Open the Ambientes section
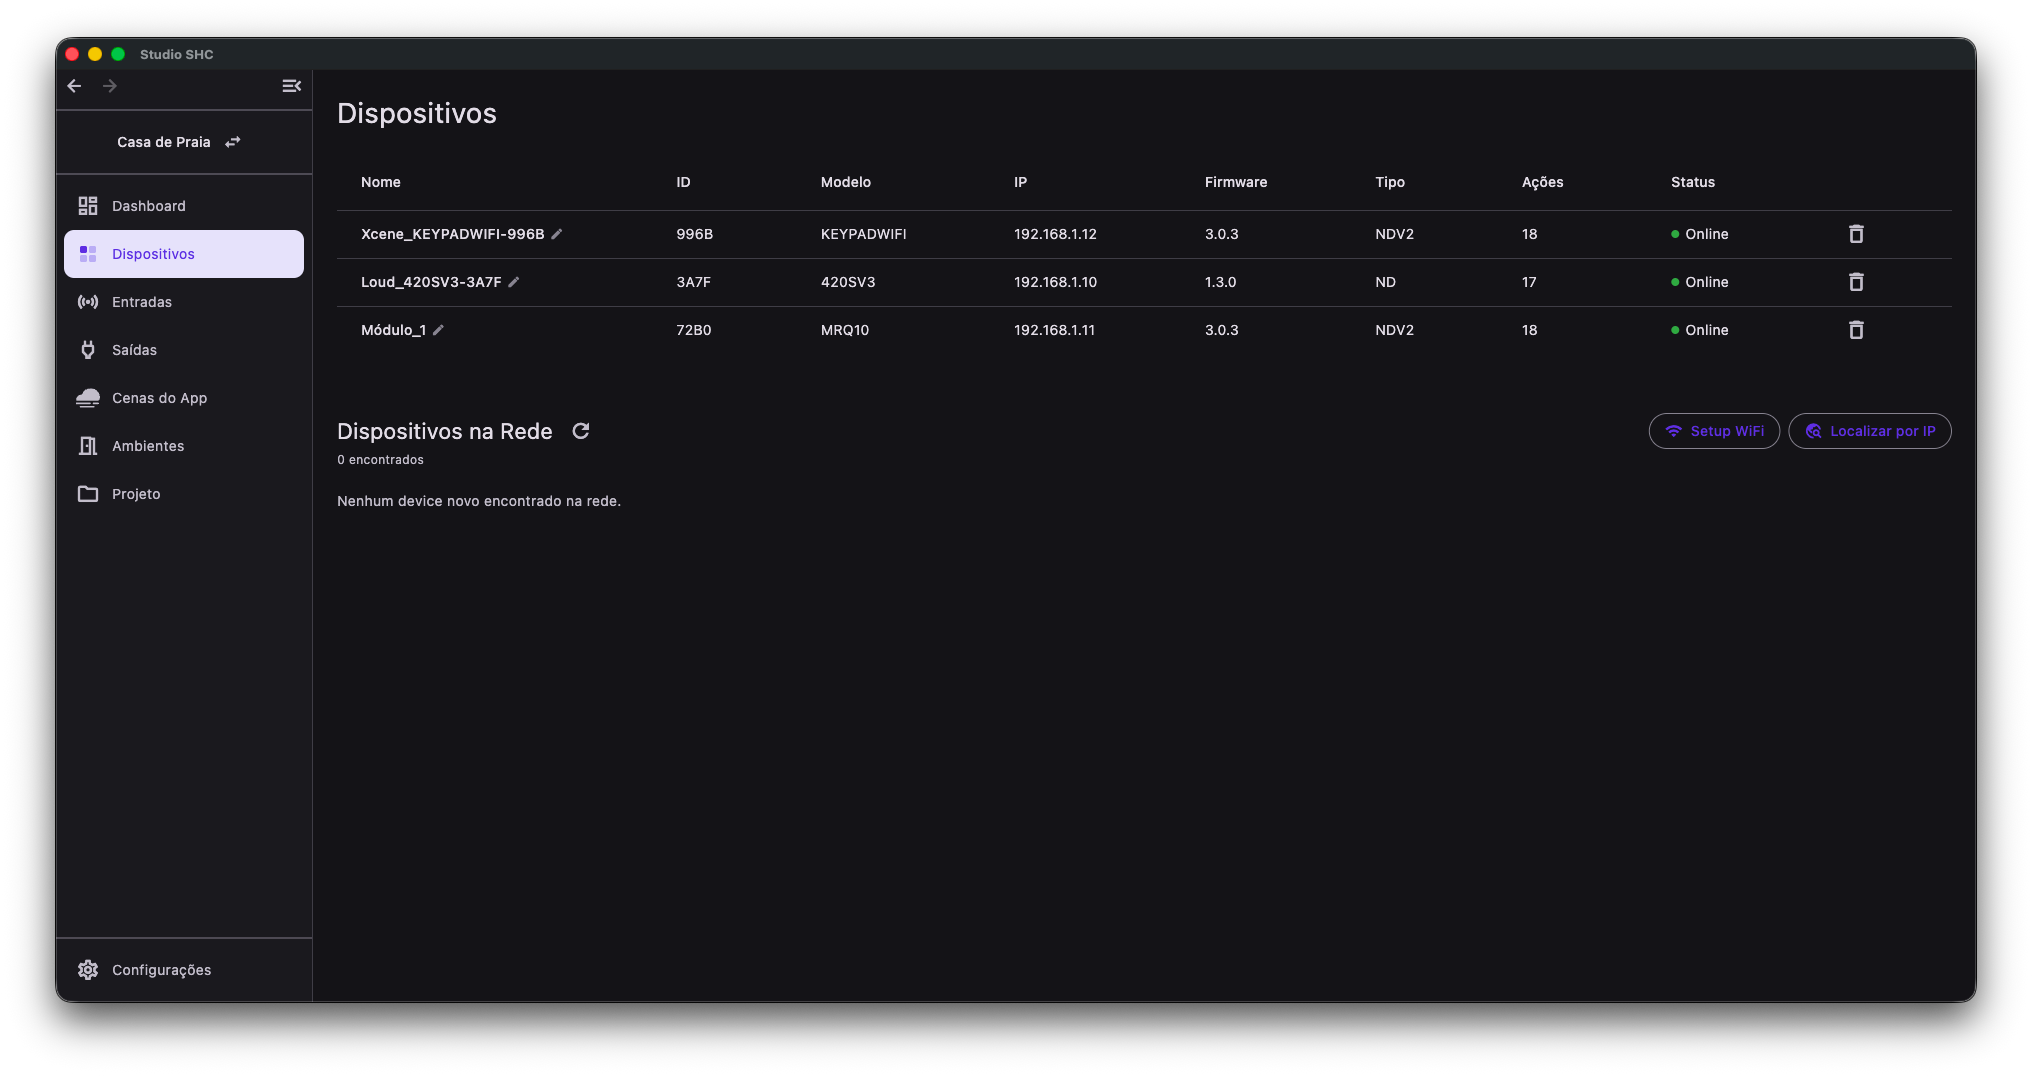The height and width of the screenshot is (1076, 2032). (x=184, y=446)
